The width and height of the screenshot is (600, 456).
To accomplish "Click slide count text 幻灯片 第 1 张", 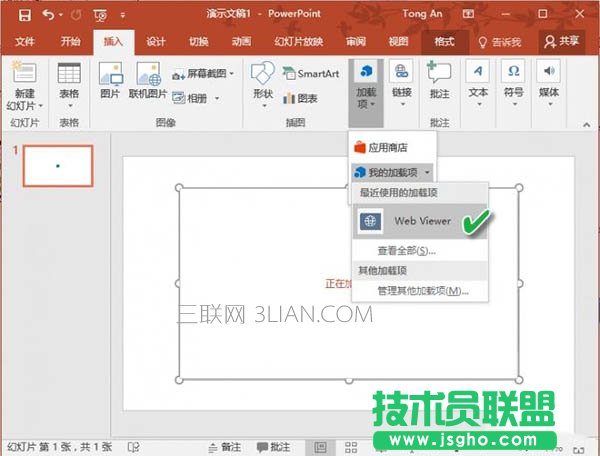I will click(x=41, y=447).
